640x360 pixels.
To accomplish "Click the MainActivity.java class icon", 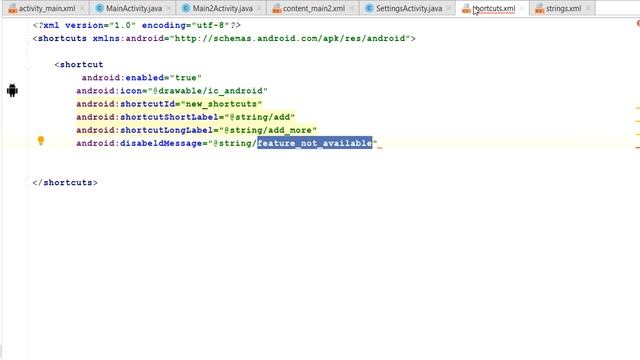I will (x=99, y=8).
